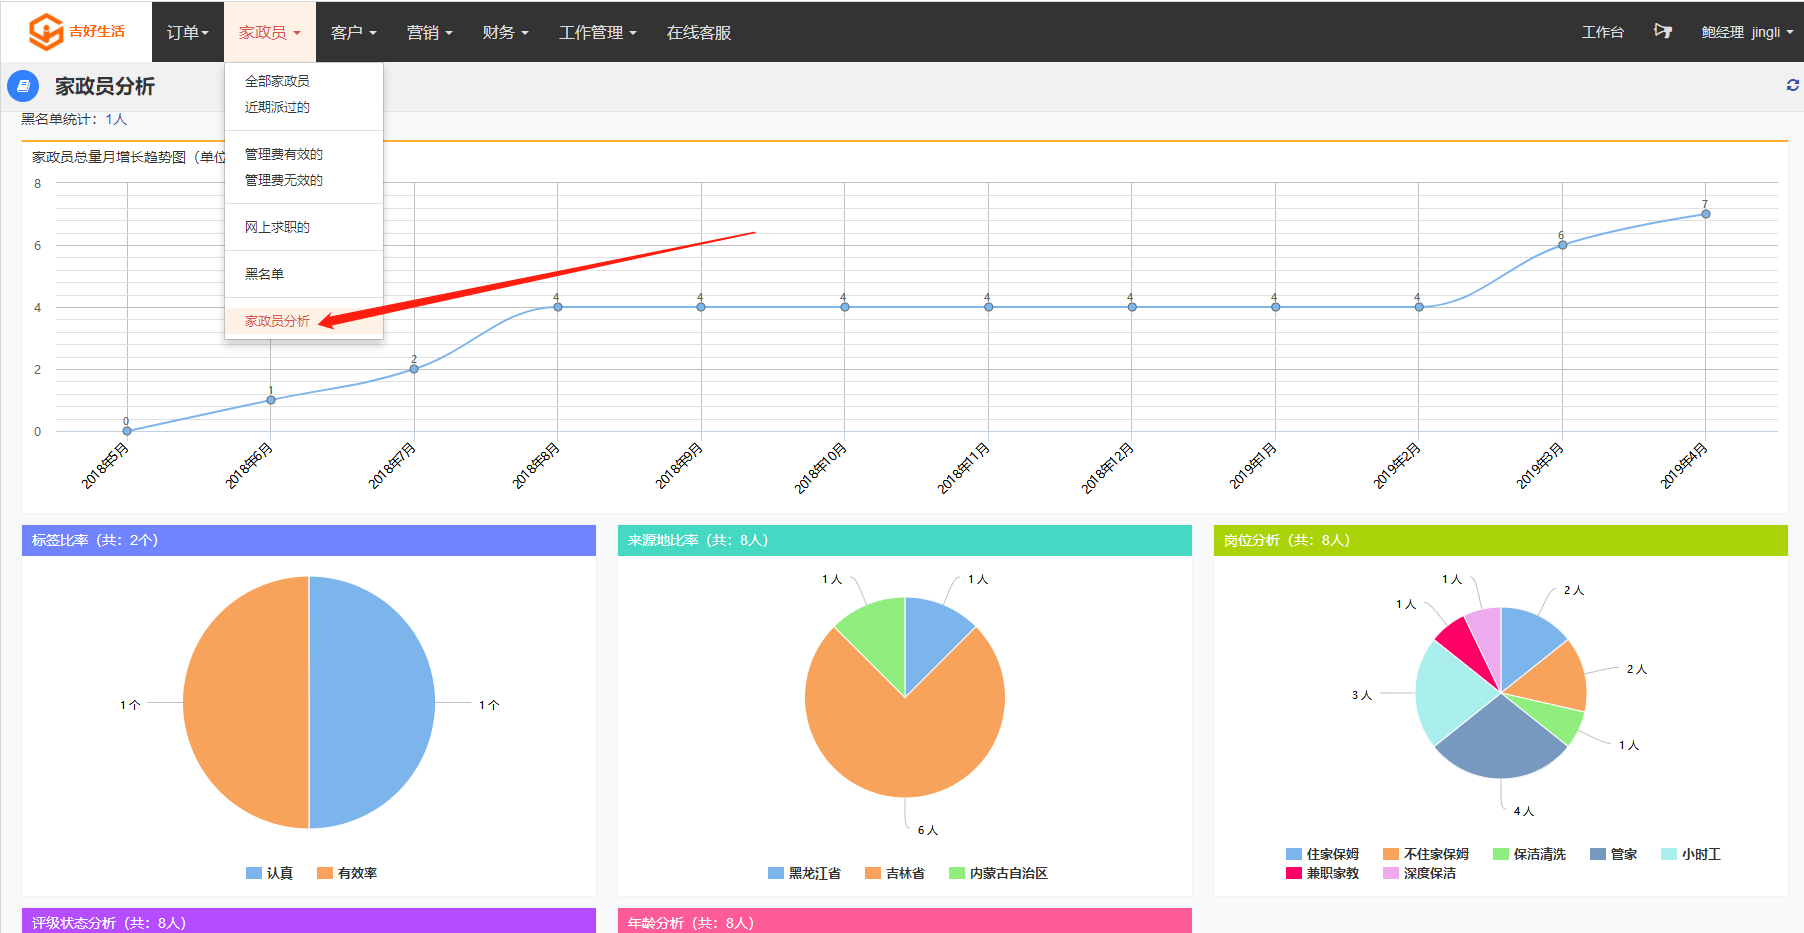
Task: Click the flag icon next to 工作台
Action: (x=1663, y=32)
